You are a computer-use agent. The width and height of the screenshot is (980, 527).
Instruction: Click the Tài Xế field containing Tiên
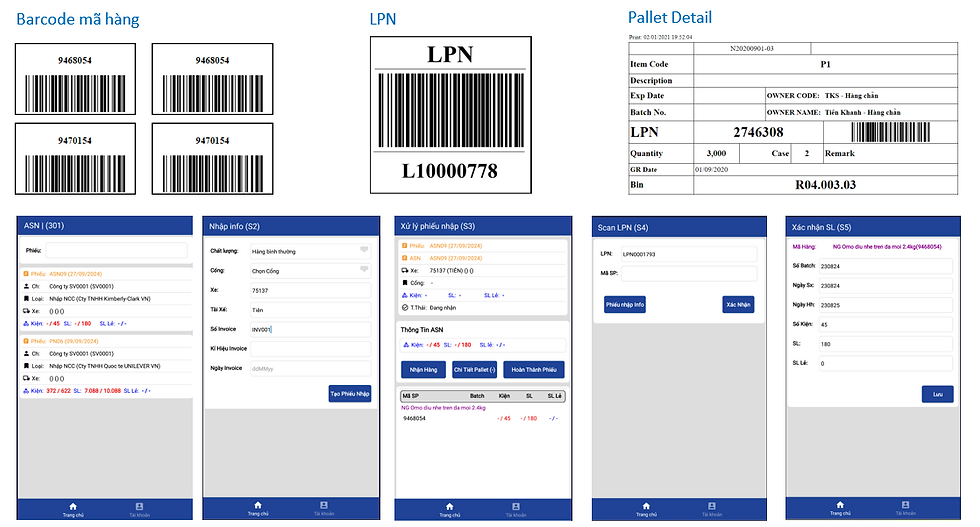pyautogui.click(x=310, y=309)
